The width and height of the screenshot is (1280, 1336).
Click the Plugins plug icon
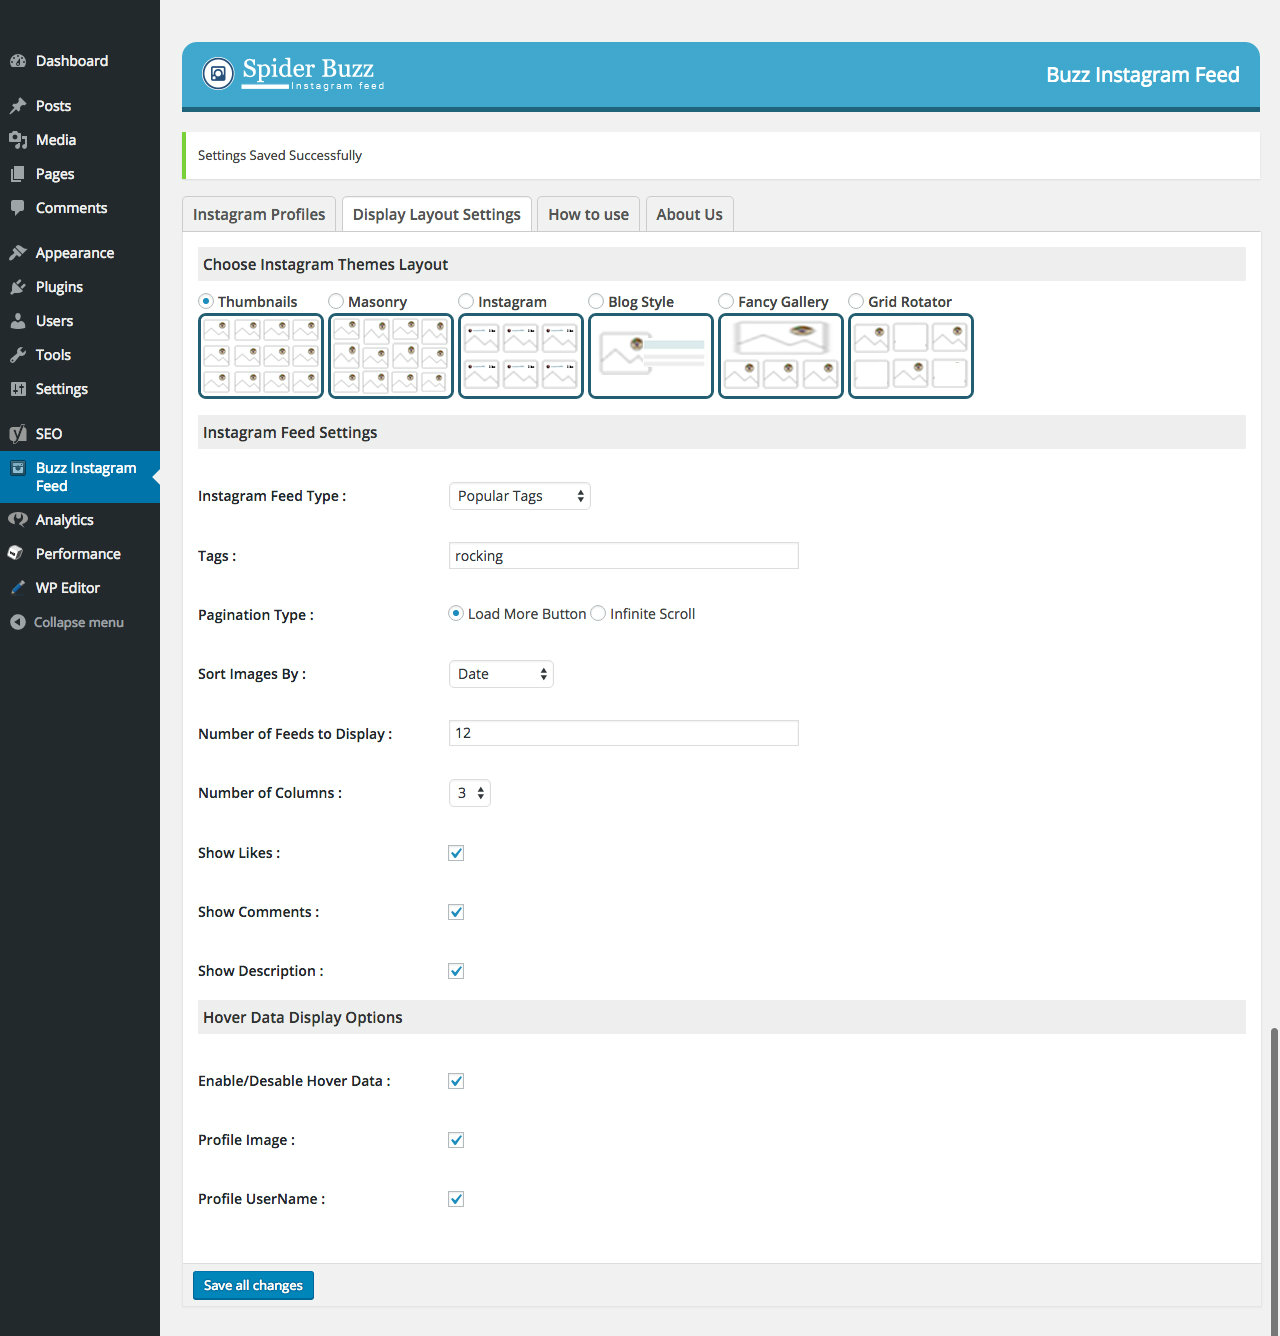tap(17, 287)
